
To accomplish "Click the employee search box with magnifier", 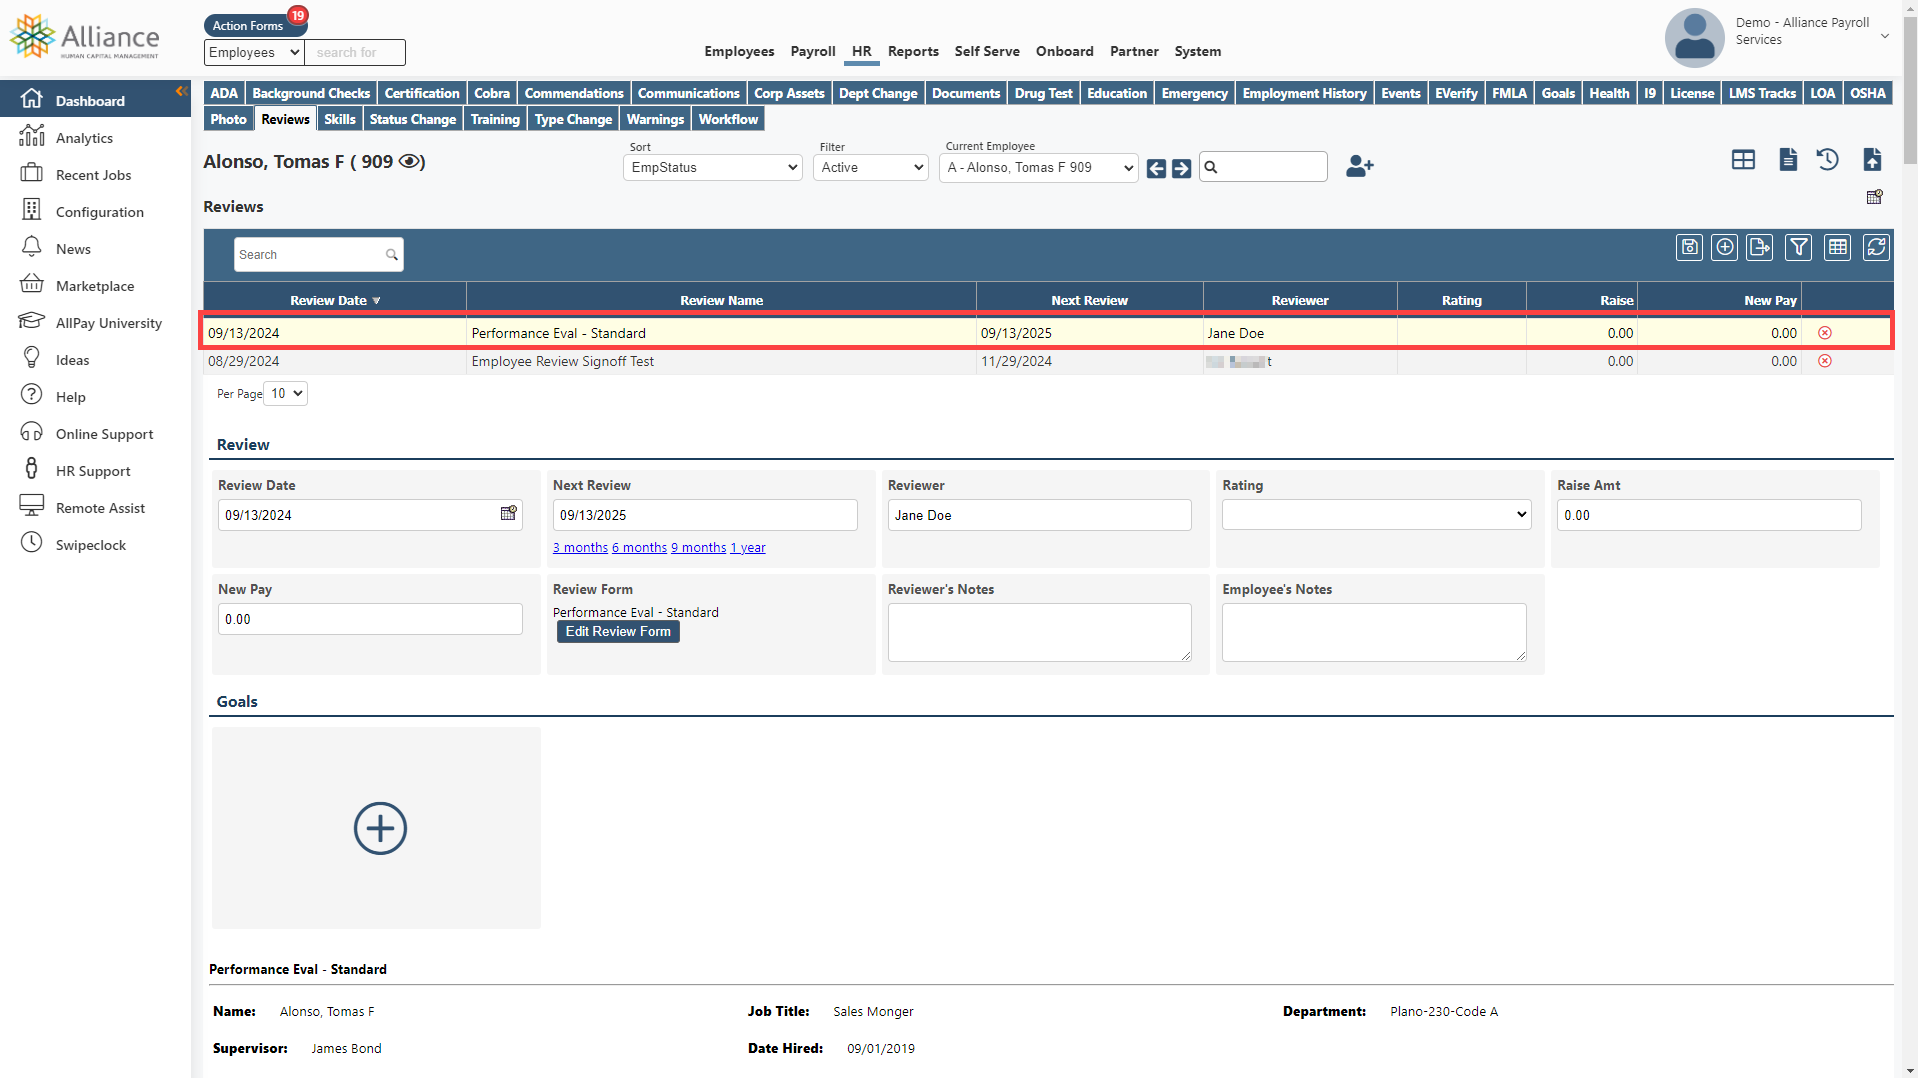I will point(1263,167).
